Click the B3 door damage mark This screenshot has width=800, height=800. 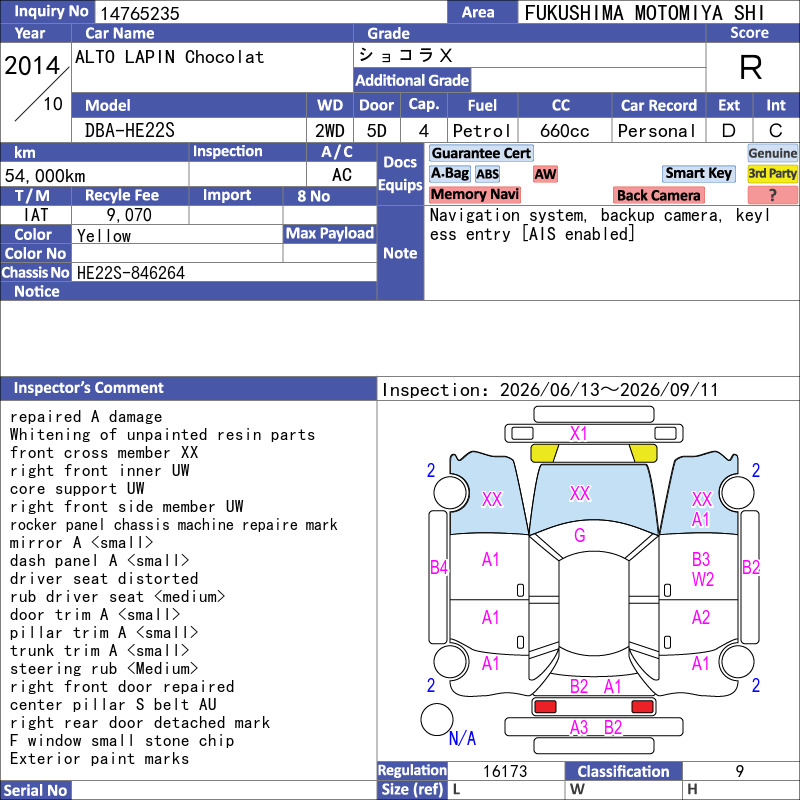(x=701, y=559)
